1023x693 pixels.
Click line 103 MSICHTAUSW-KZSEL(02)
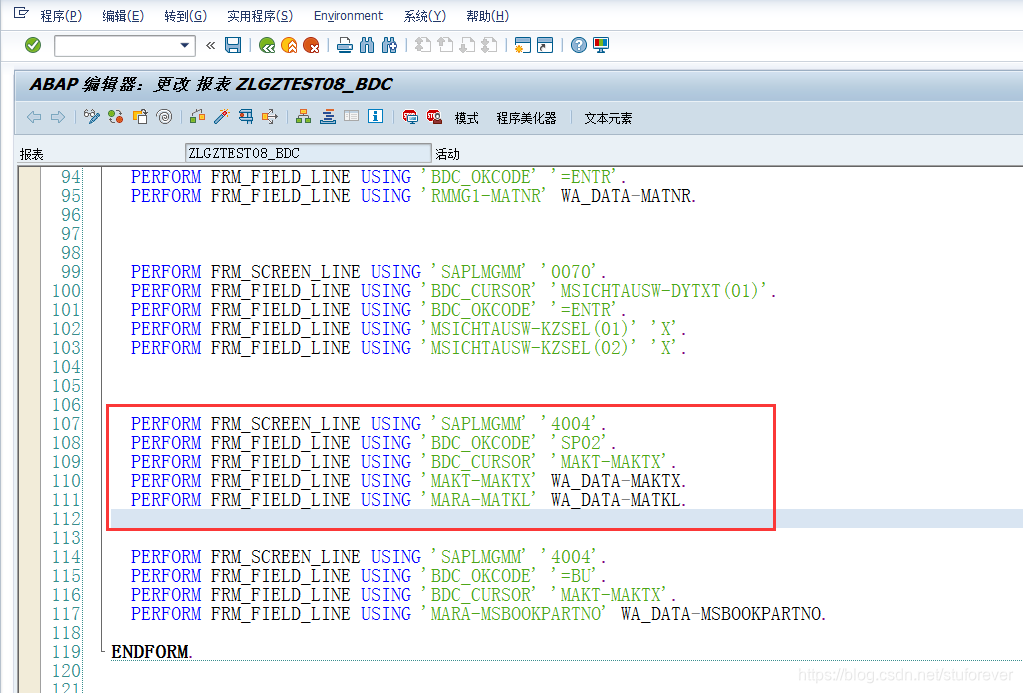(408, 348)
